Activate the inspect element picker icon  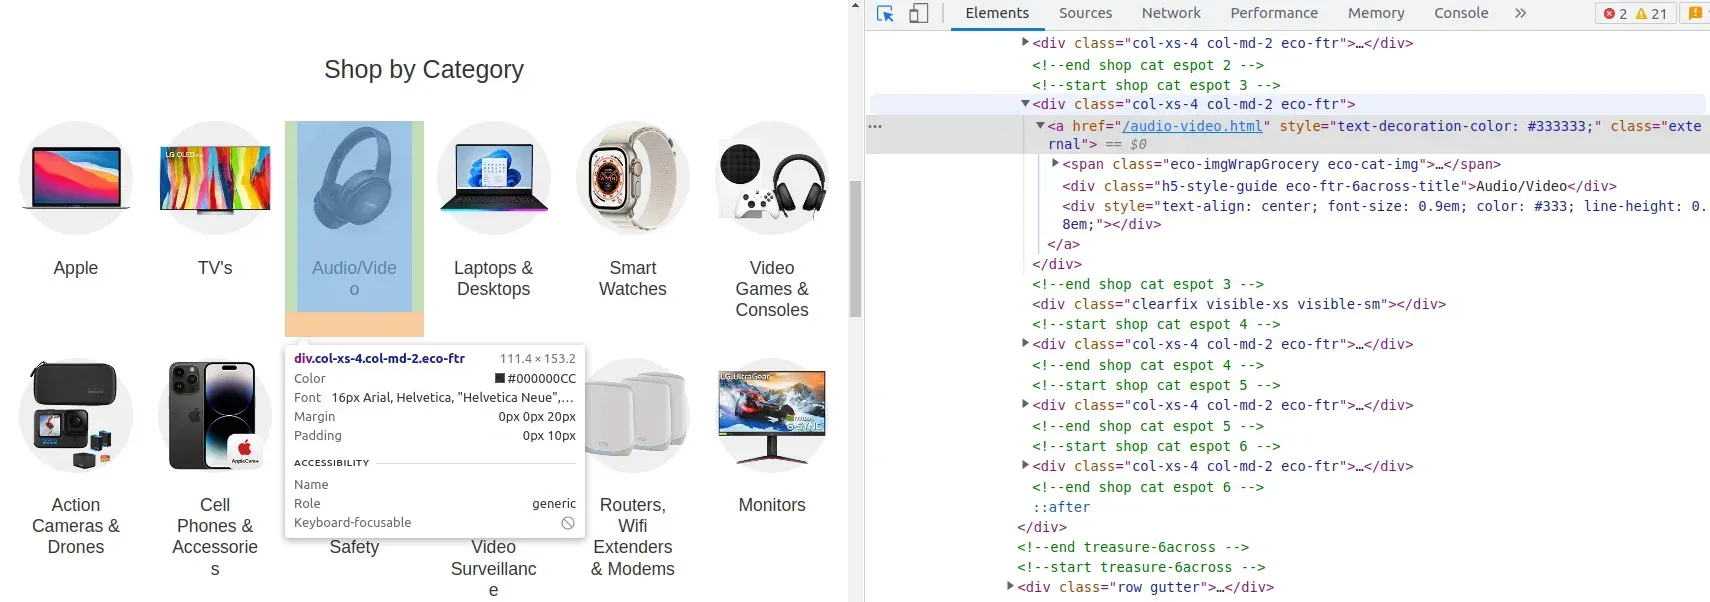(885, 14)
